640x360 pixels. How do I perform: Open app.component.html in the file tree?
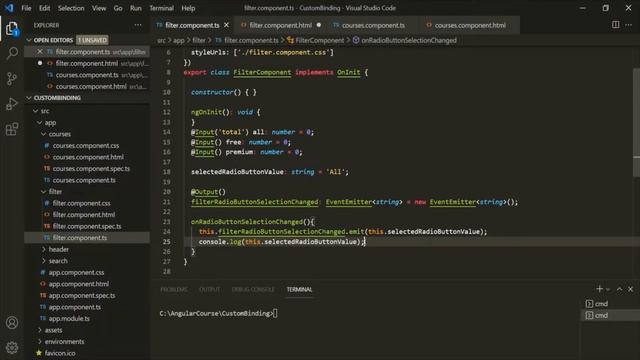tap(79, 284)
